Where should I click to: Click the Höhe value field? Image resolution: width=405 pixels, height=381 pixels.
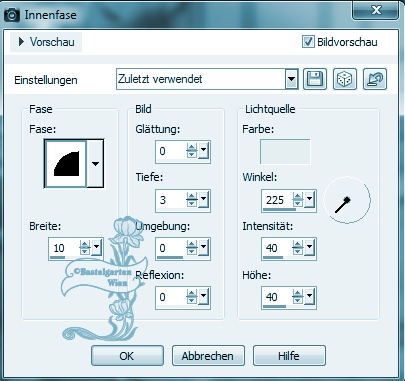[x=277, y=297]
